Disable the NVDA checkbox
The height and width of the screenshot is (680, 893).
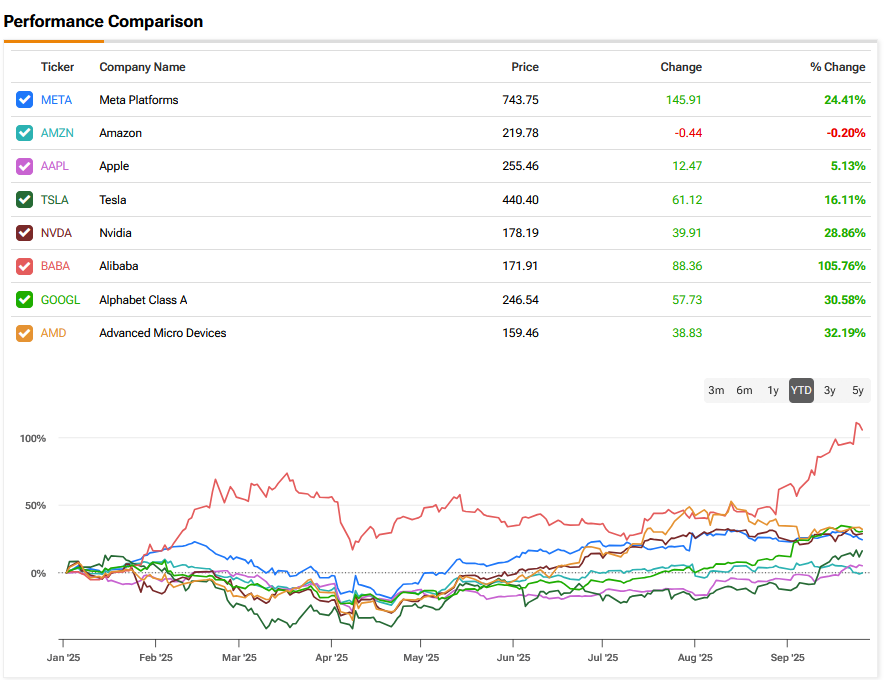[24, 233]
